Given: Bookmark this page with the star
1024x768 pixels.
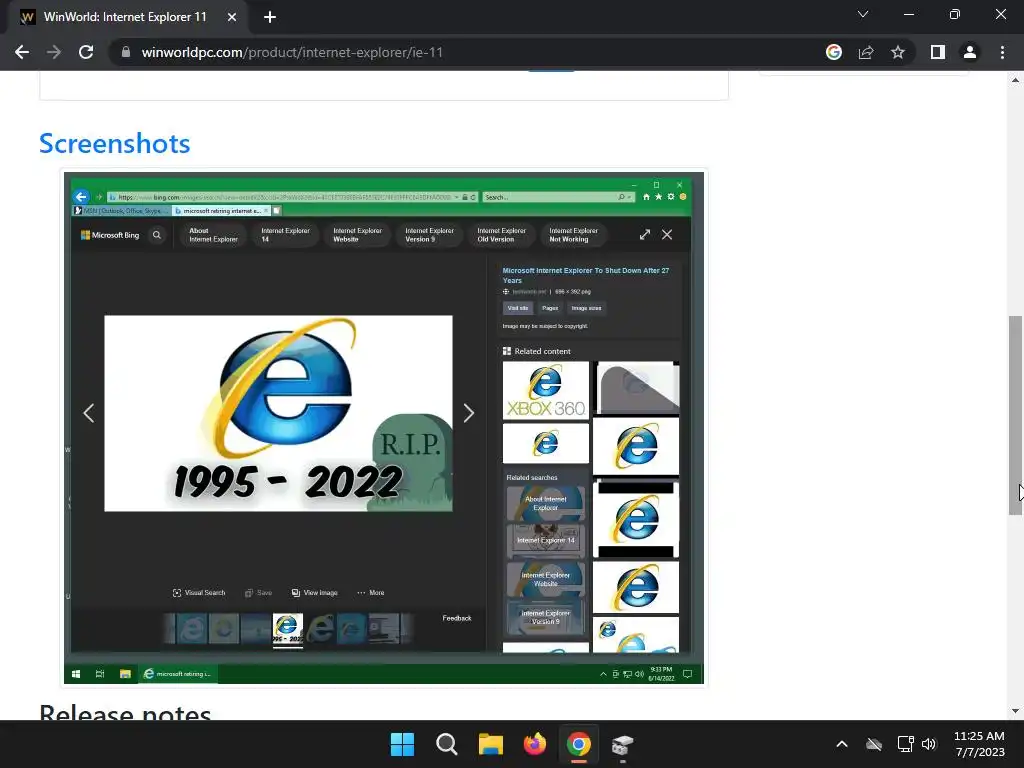Looking at the screenshot, I should 898,52.
